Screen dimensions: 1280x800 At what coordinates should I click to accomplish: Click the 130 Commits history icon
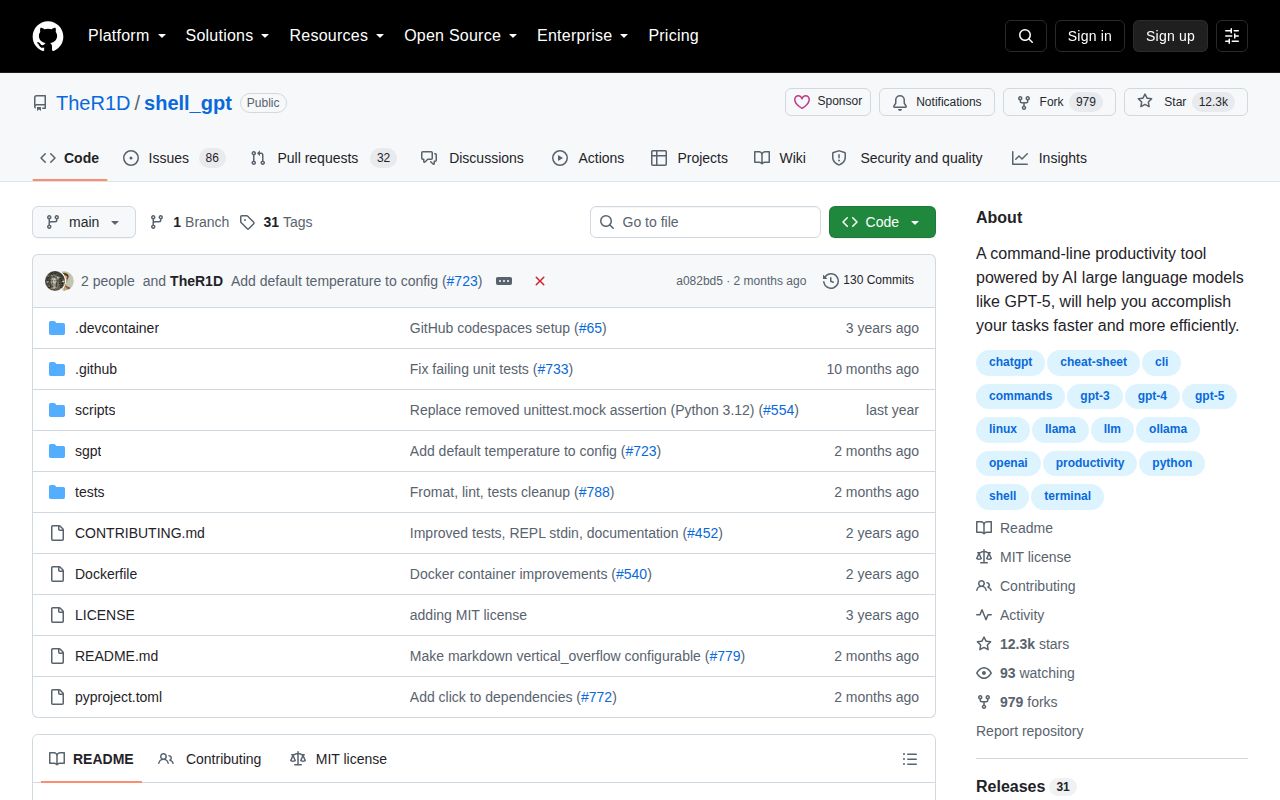[830, 280]
